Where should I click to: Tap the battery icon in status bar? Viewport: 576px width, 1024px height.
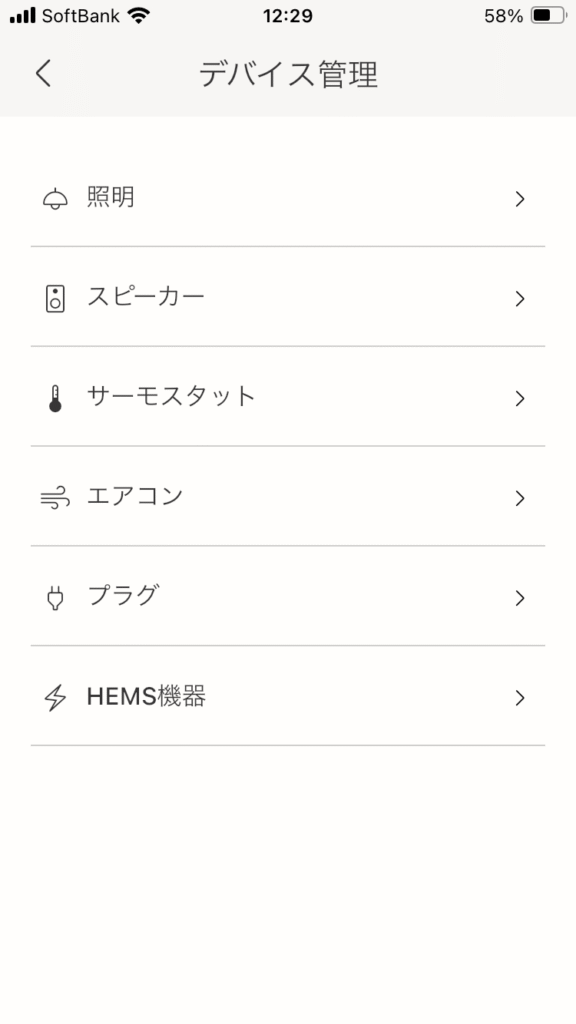tap(549, 16)
